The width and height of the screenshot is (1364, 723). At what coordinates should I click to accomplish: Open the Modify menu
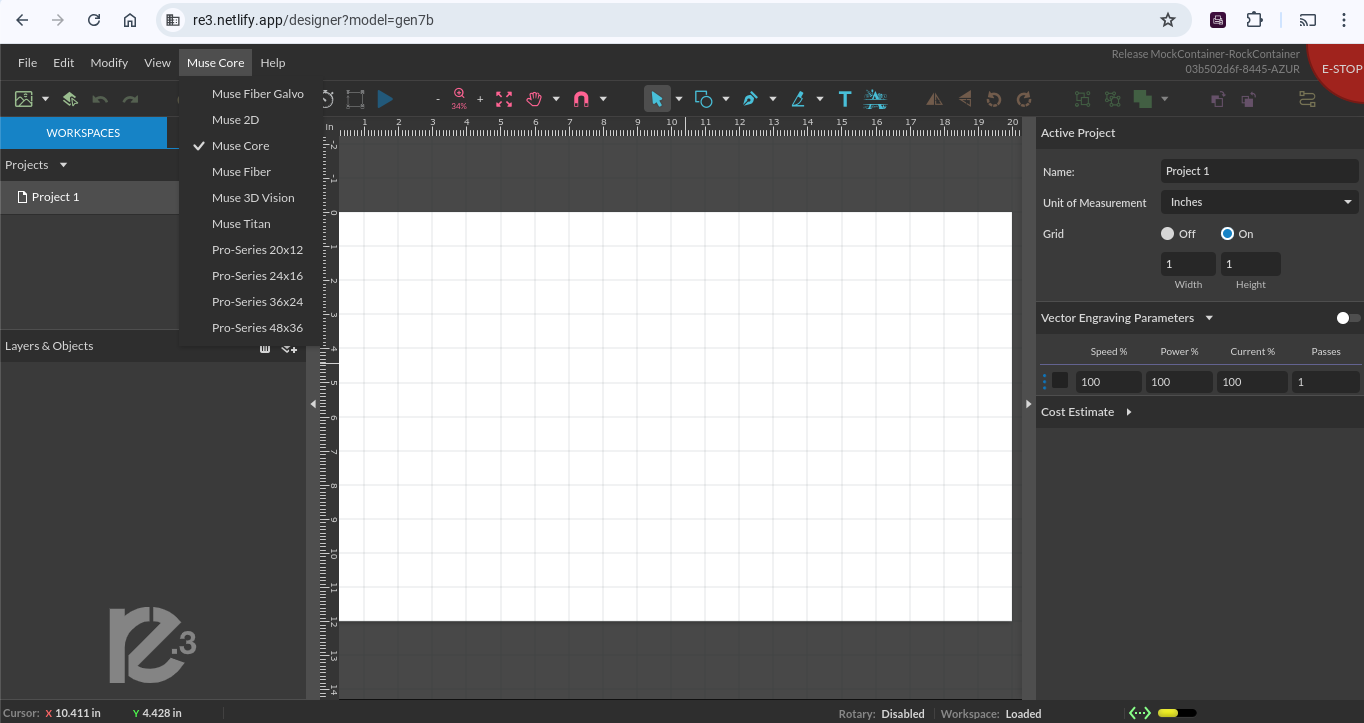(109, 62)
